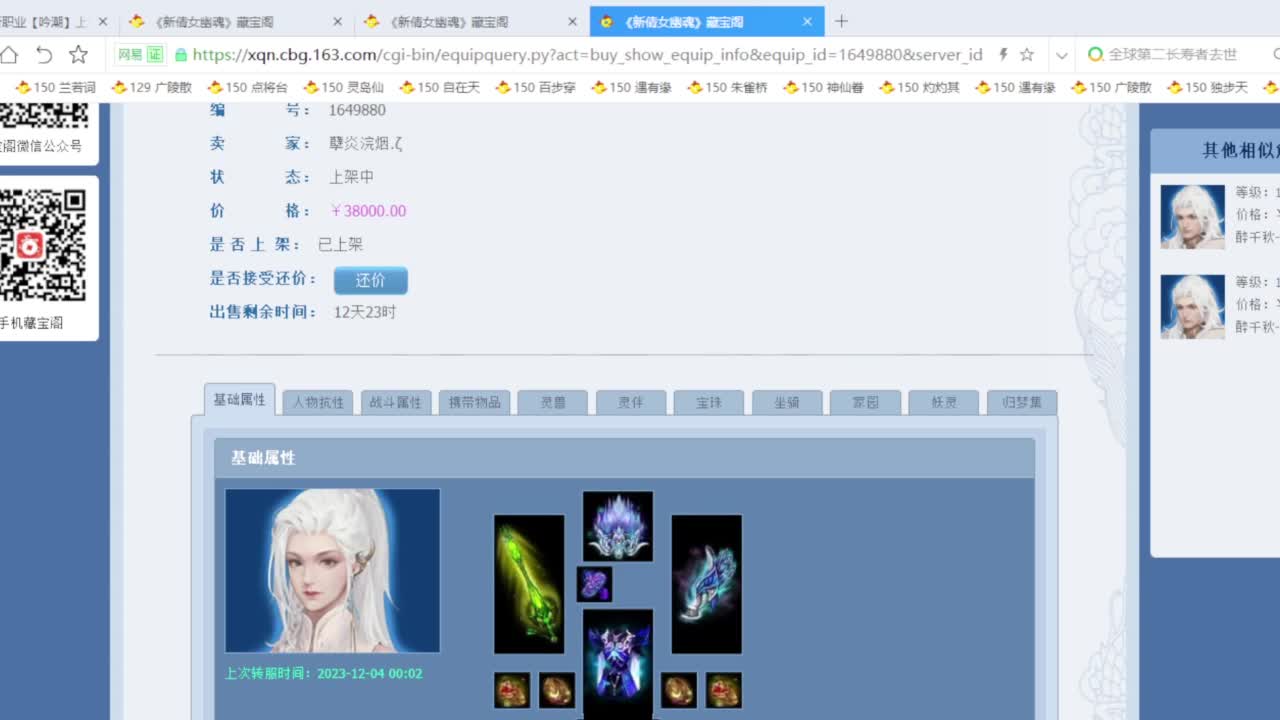Click the 还价 counter-offer button

370,281
